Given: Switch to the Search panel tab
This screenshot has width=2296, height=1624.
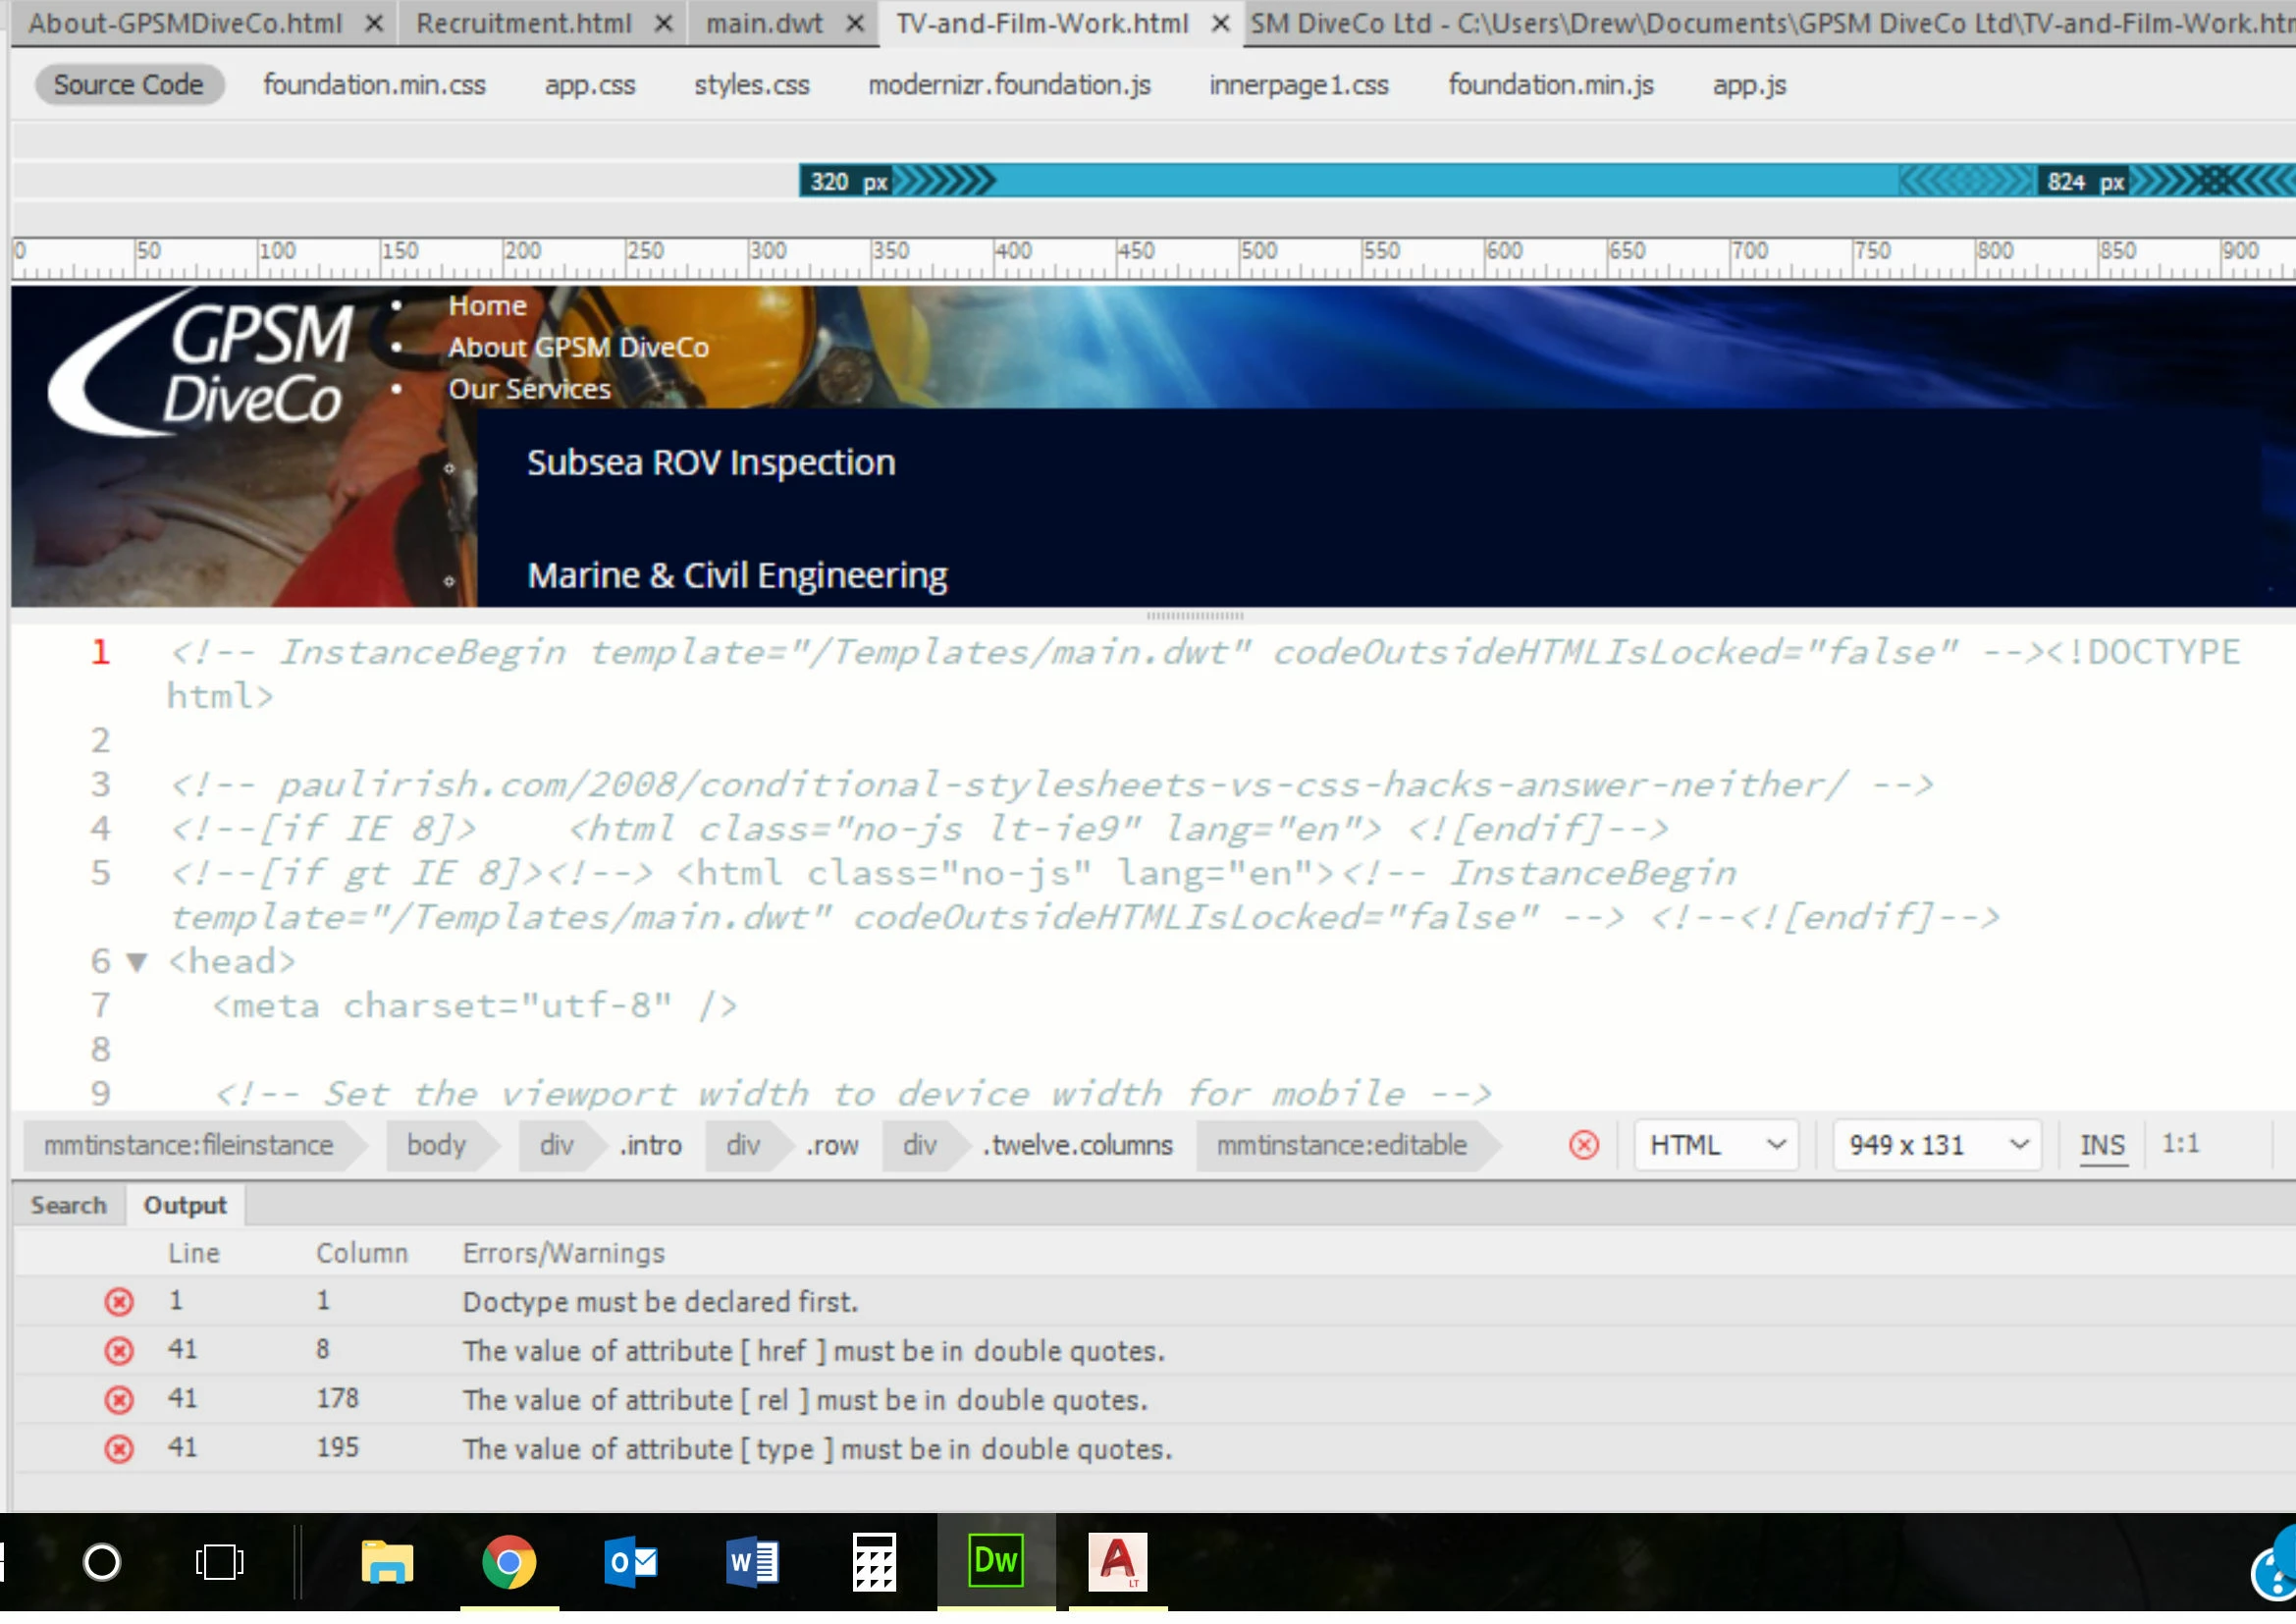Looking at the screenshot, I should tap(68, 1206).
